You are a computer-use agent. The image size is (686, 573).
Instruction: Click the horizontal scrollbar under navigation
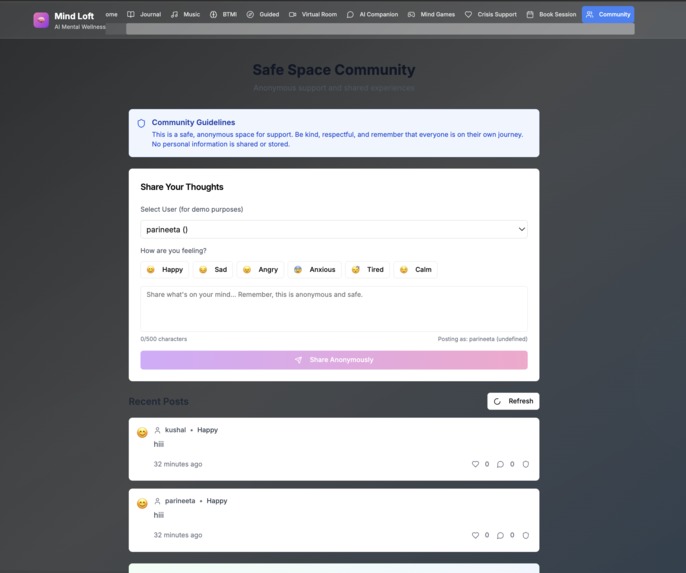pos(380,29)
